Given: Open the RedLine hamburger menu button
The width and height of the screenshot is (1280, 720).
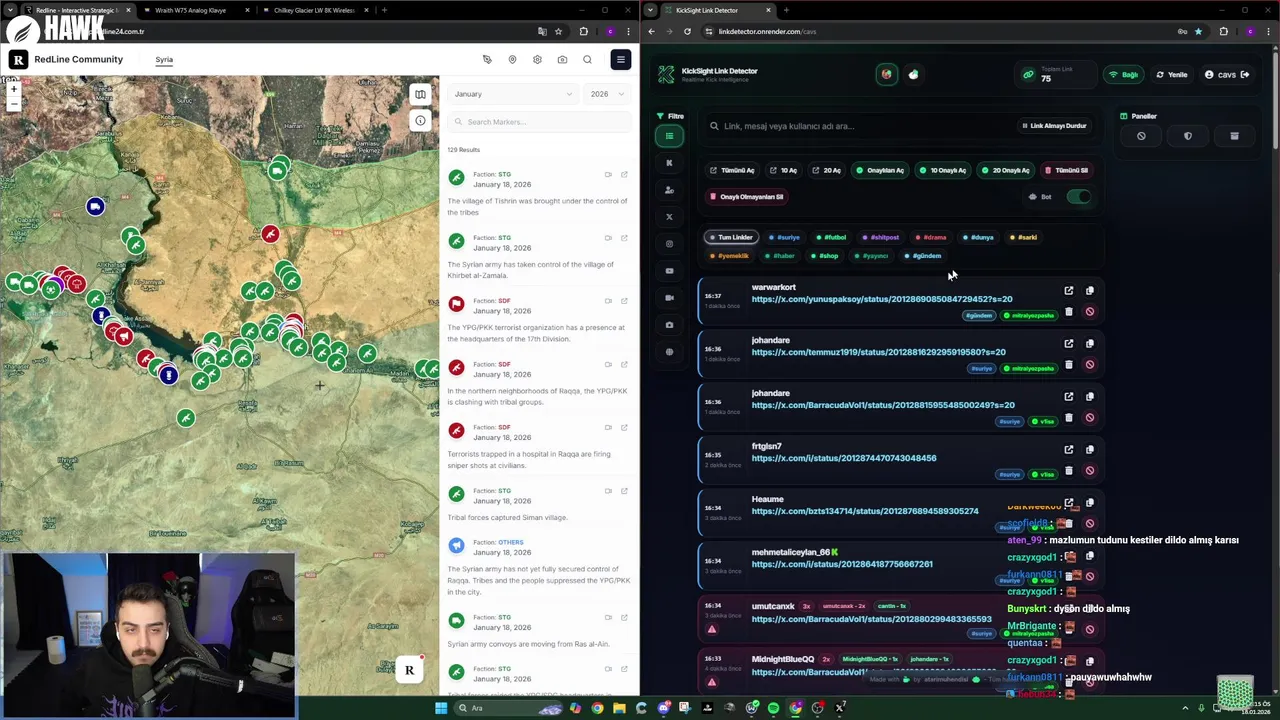Looking at the screenshot, I should click(x=620, y=59).
